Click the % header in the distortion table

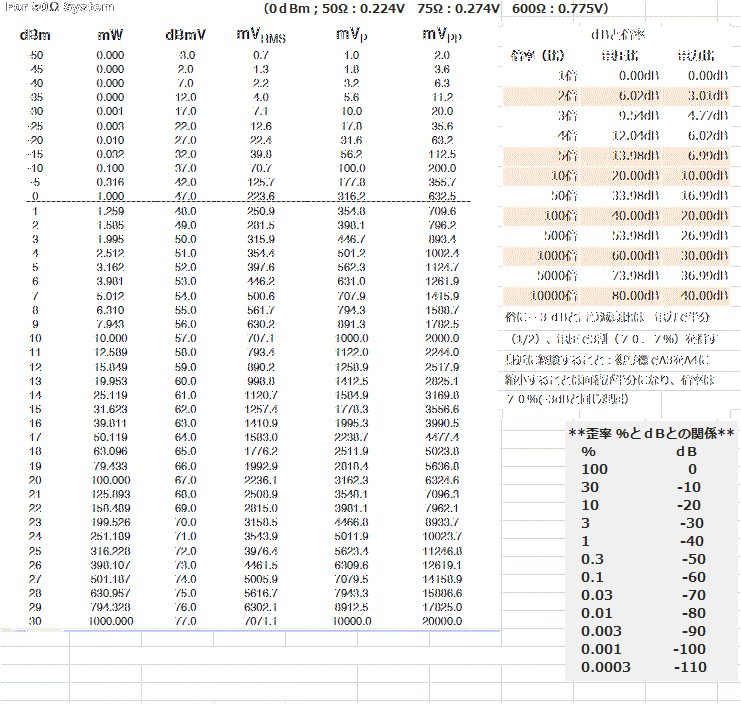click(588, 452)
